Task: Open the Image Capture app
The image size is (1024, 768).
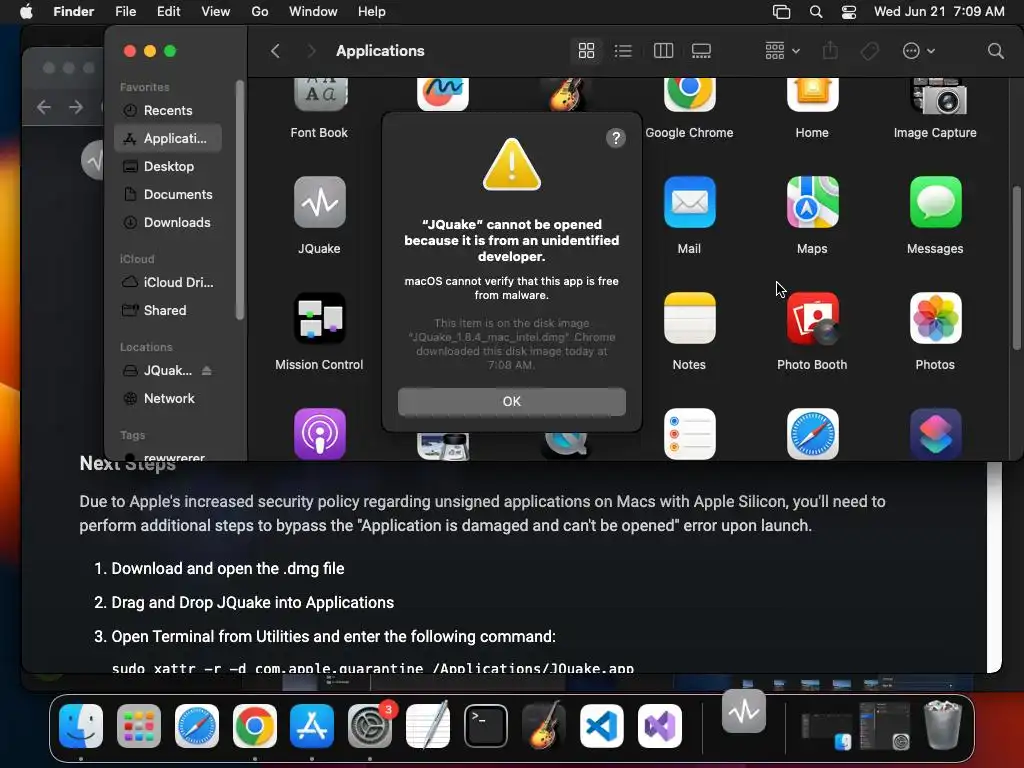Action: (x=938, y=95)
